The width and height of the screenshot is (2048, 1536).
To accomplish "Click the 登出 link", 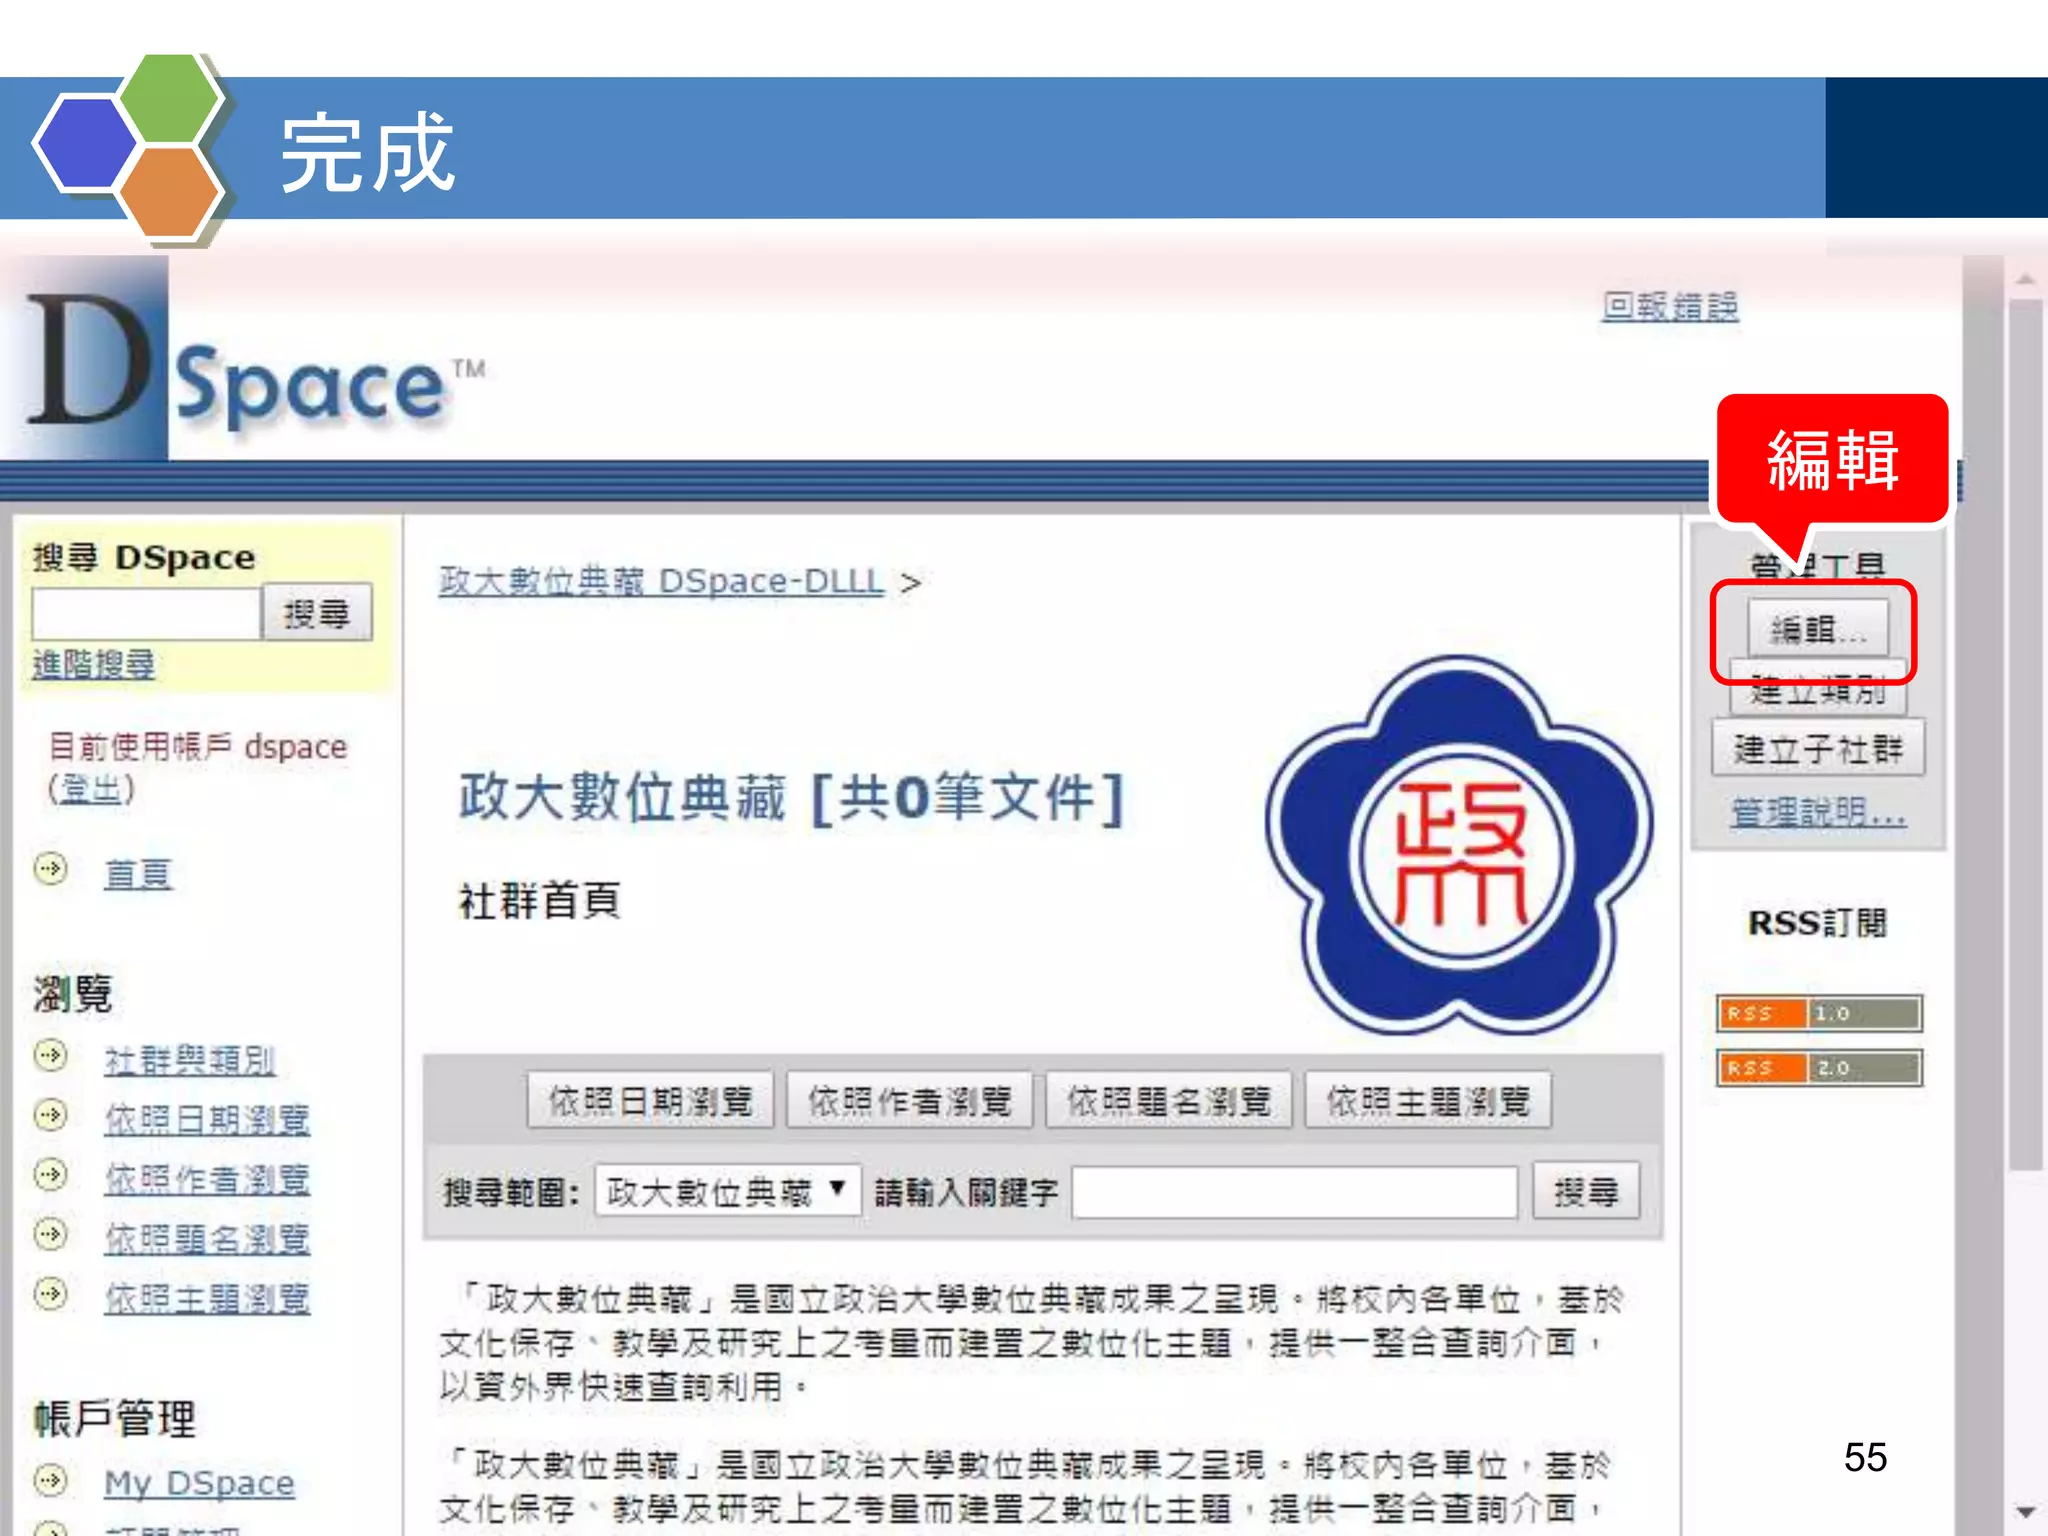I will pos(91,789).
